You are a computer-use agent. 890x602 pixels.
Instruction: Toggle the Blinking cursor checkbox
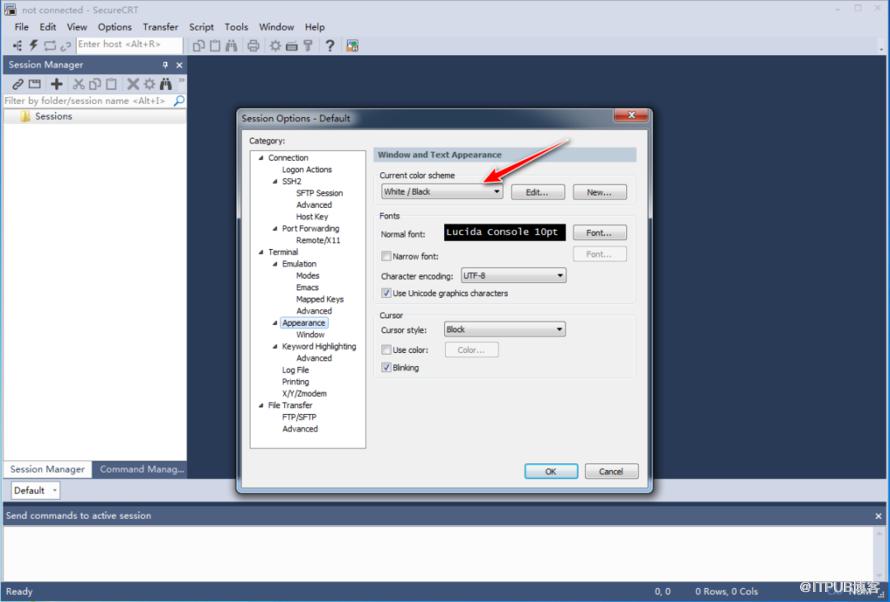tap(386, 368)
